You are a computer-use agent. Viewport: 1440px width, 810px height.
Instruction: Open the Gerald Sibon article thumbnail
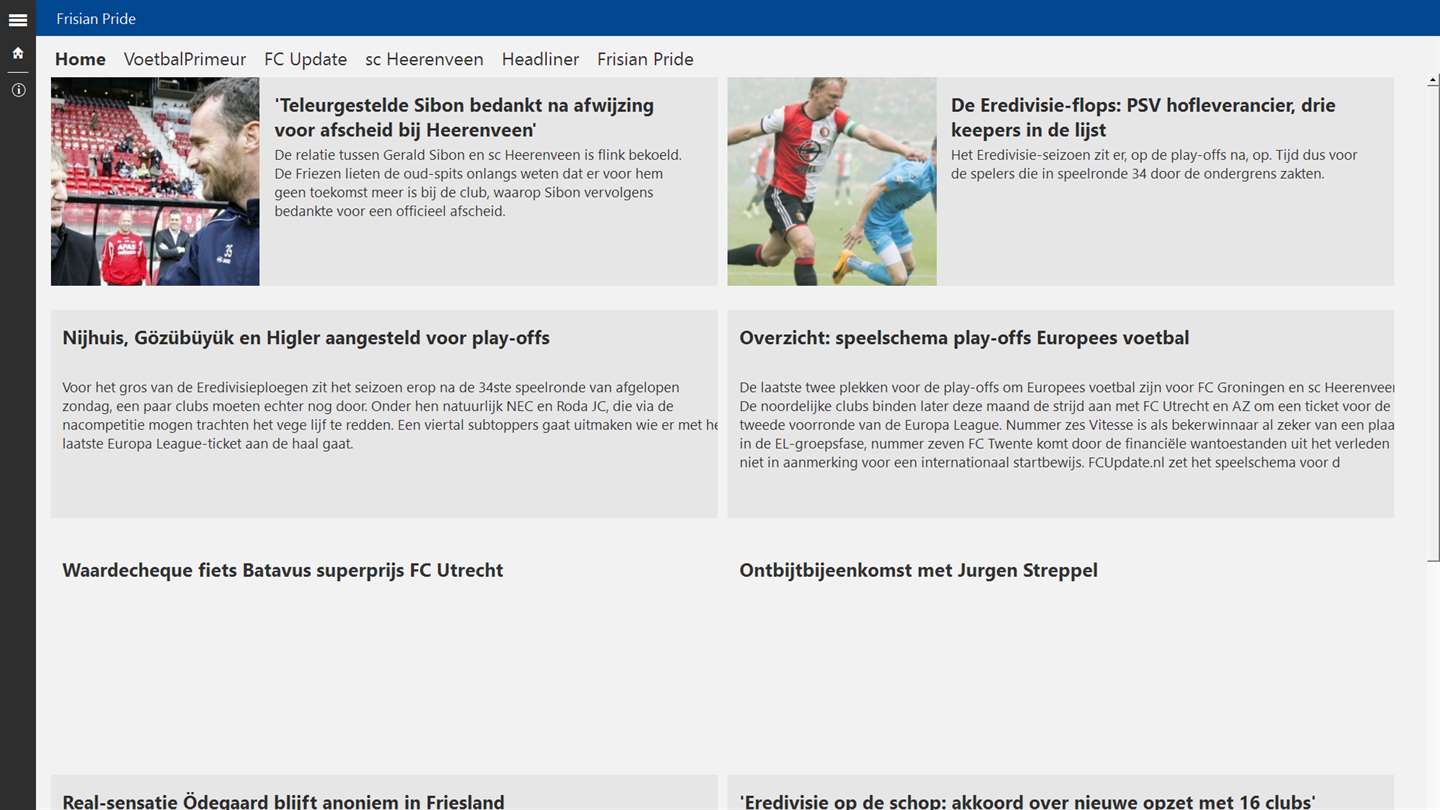pos(155,181)
